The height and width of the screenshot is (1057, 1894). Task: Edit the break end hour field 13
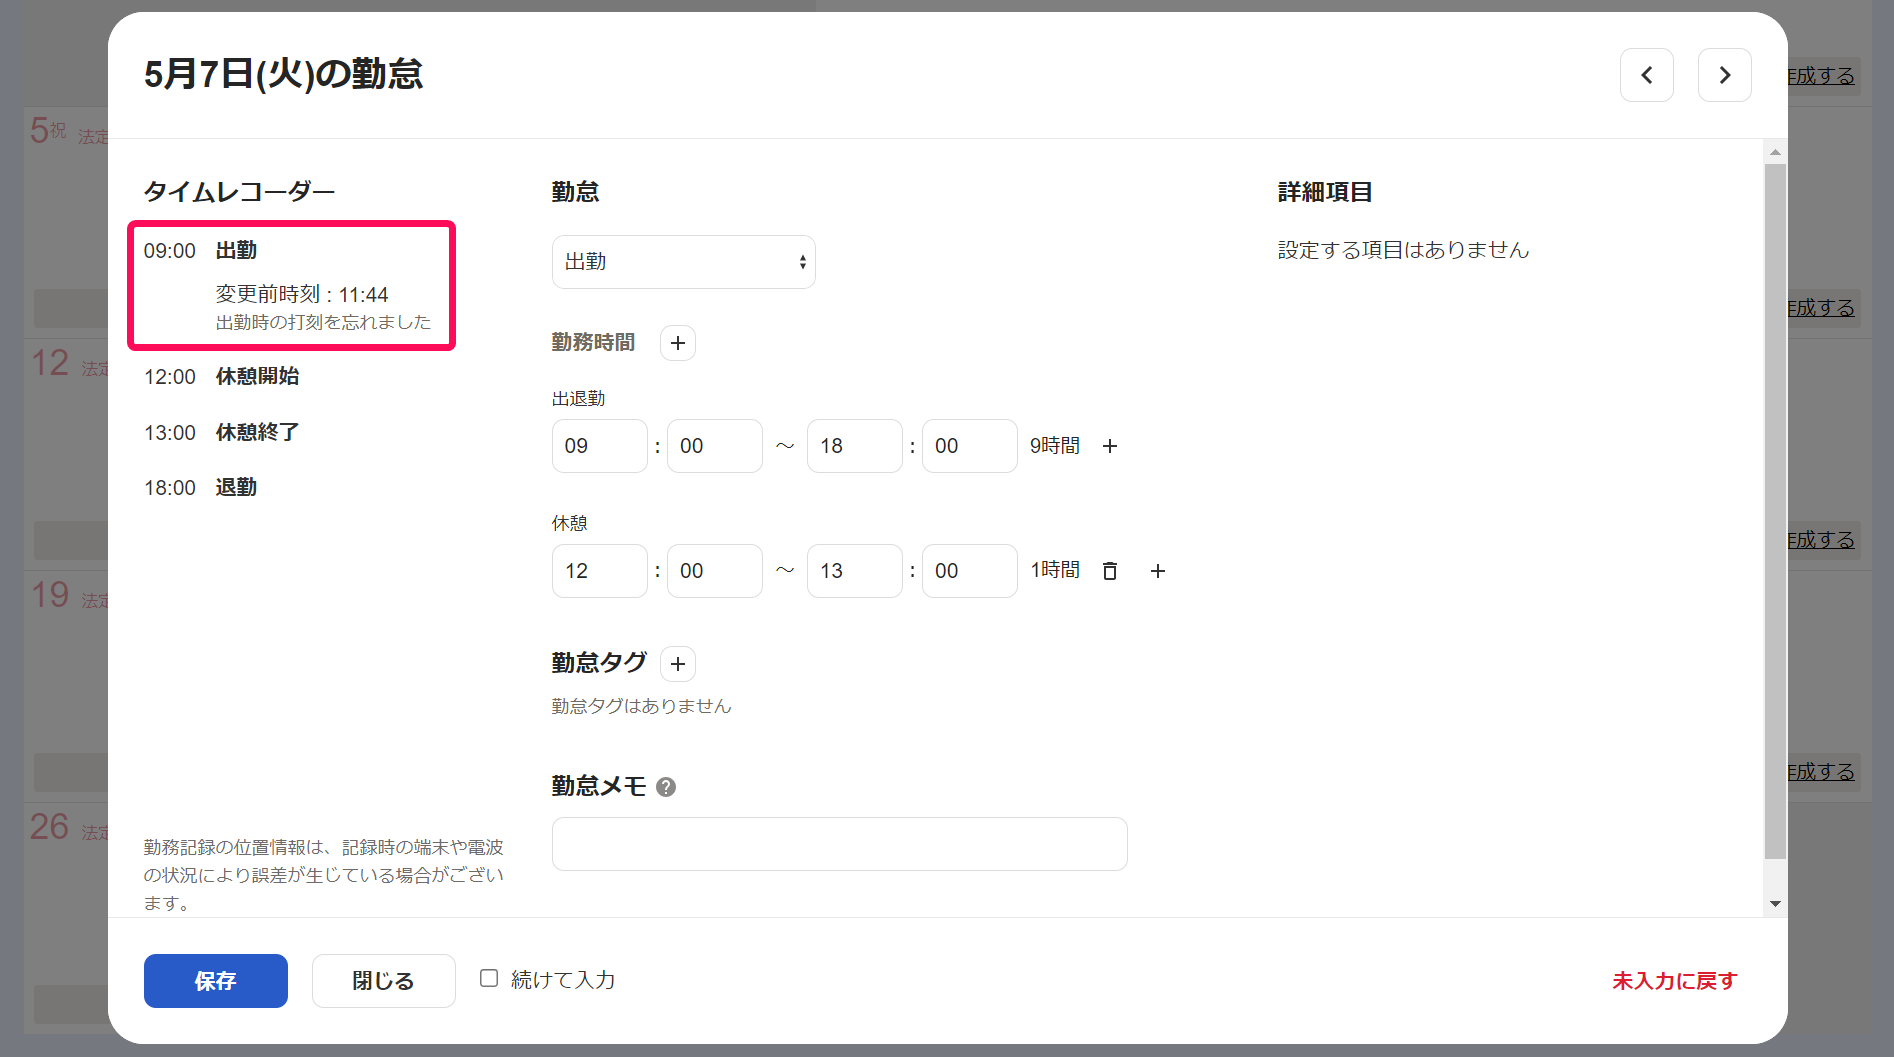pyautogui.click(x=855, y=571)
